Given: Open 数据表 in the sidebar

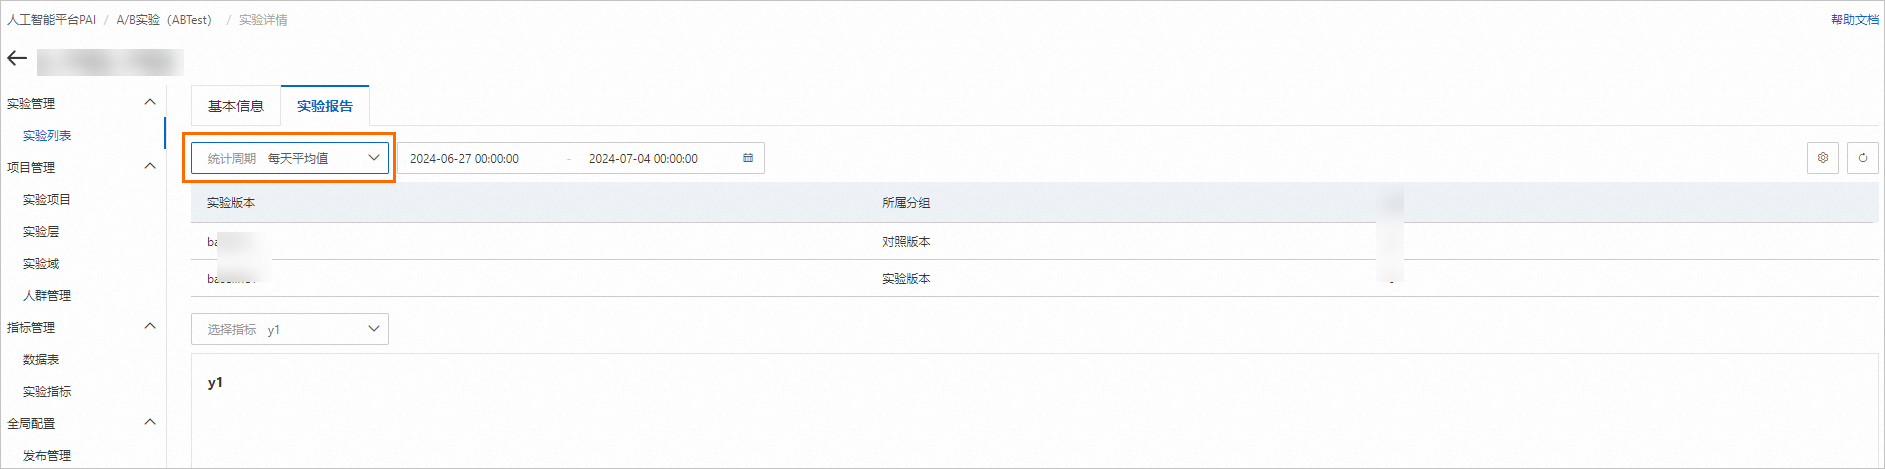Looking at the screenshot, I should click(41, 359).
